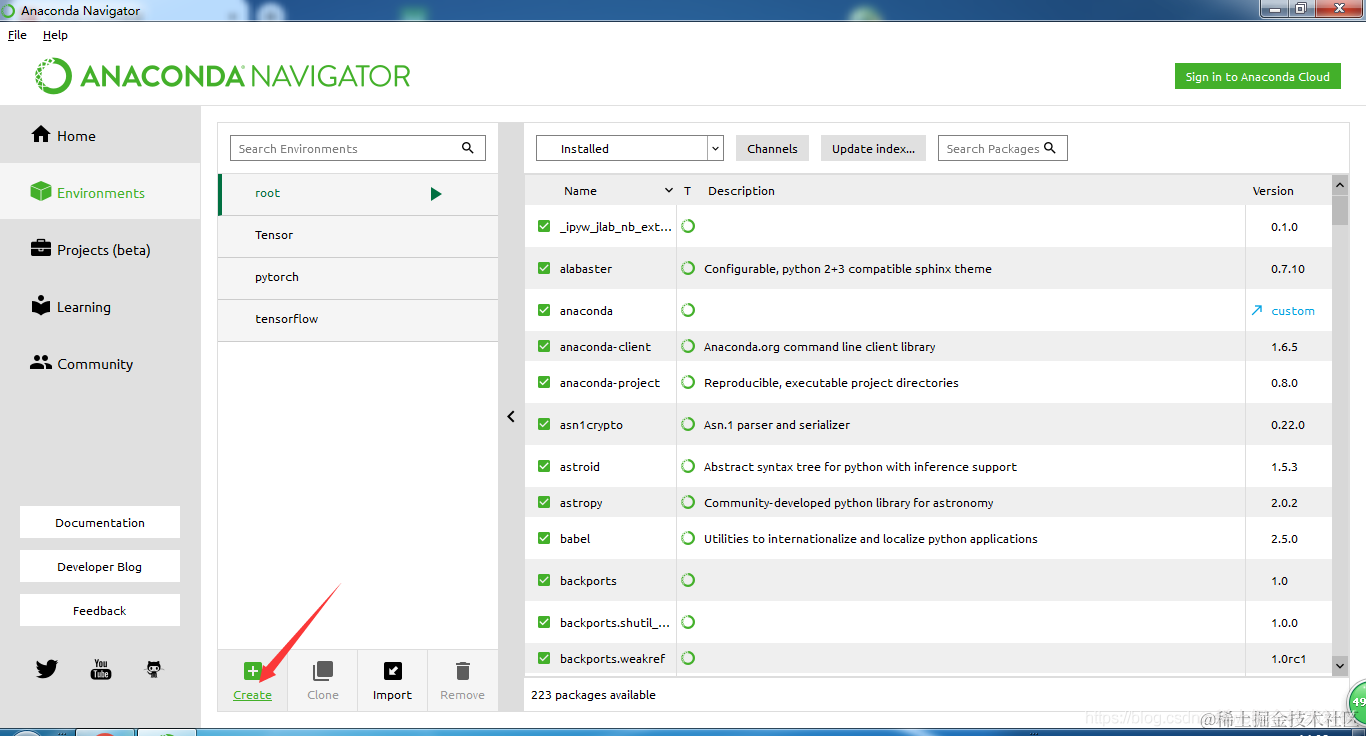Viewport: 1366px width, 736px height.
Task: Select the tensorflow environment
Action: click(x=358, y=319)
